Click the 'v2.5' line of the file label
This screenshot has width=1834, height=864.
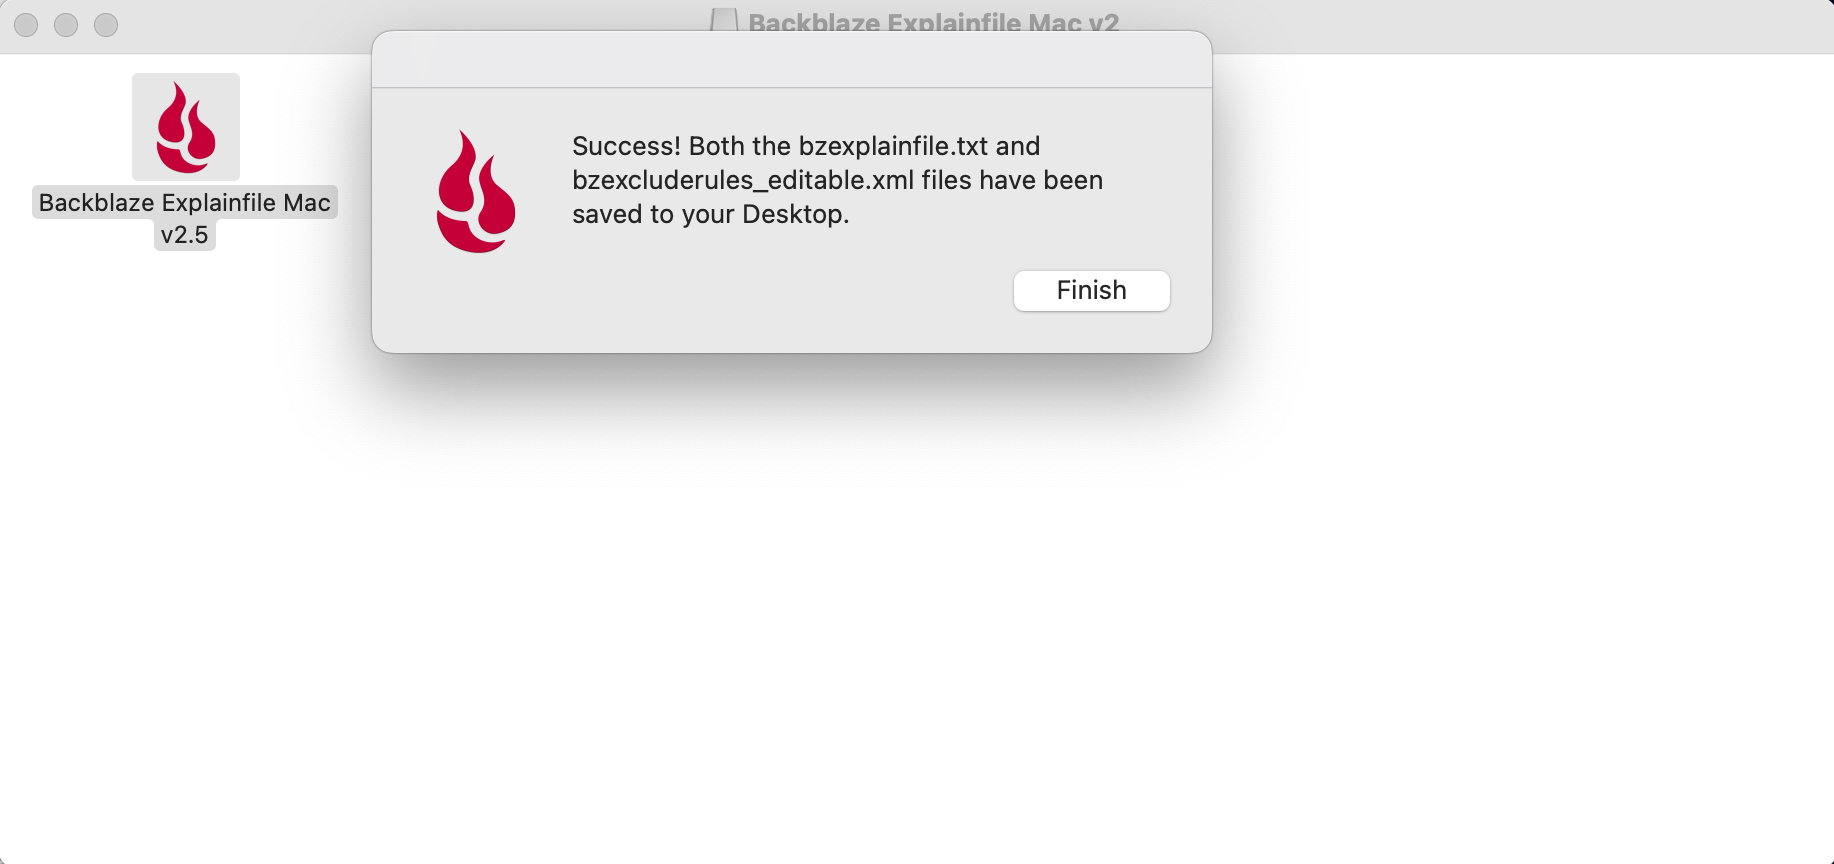pos(185,235)
